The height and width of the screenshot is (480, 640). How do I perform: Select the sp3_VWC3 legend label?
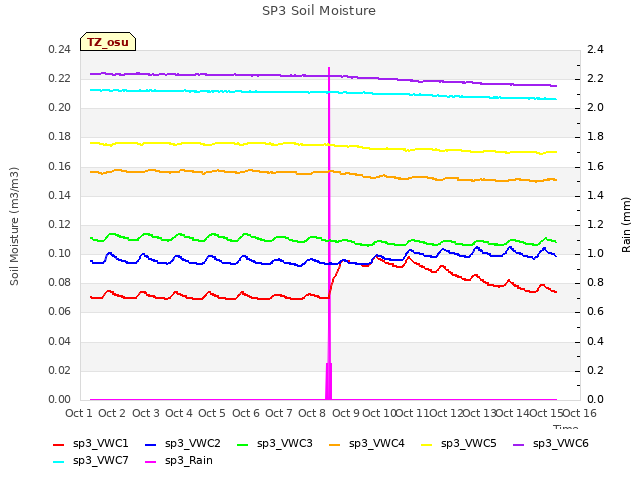pos(284,443)
